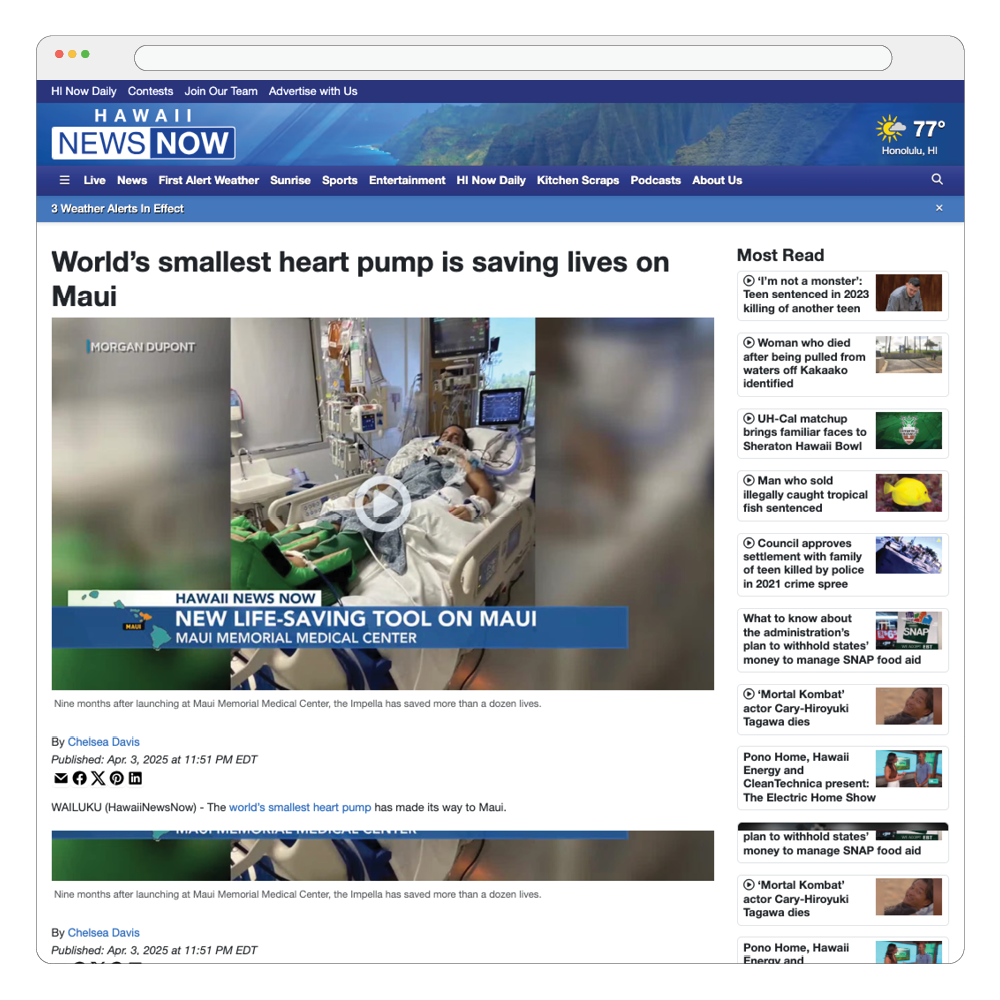Follow world's smallest heart pump link
The height and width of the screenshot is (1000, 1000).
pyautogui.click(x=300, y=807)
